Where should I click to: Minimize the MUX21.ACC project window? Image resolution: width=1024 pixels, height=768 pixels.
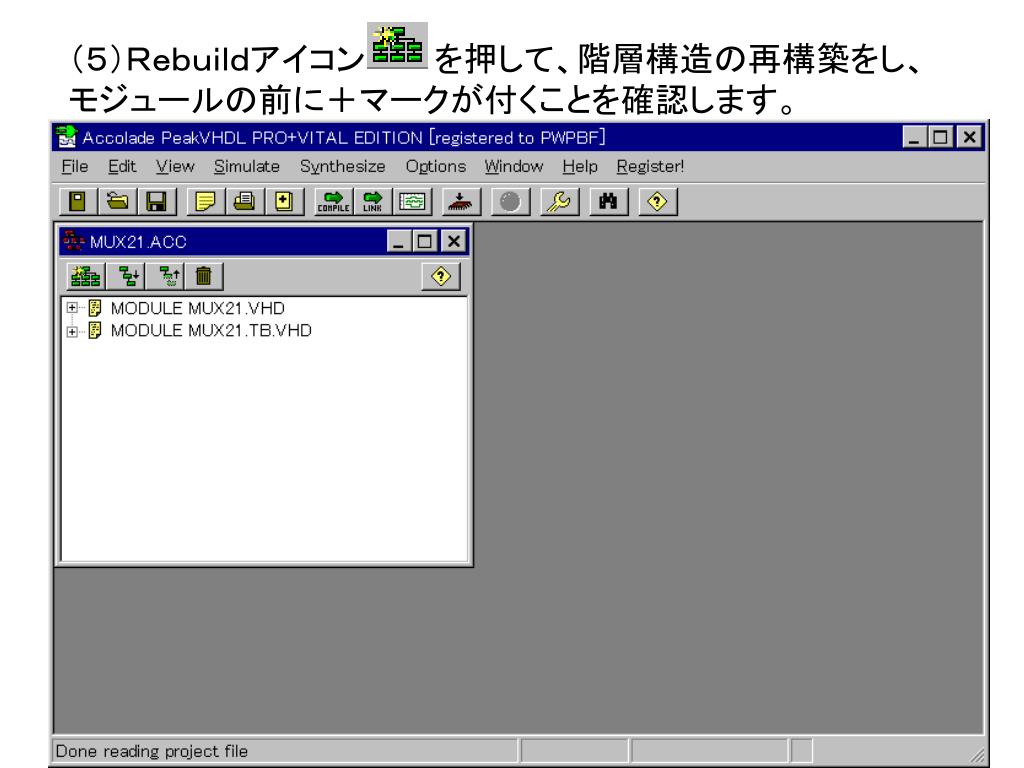(x=398, y=242)
